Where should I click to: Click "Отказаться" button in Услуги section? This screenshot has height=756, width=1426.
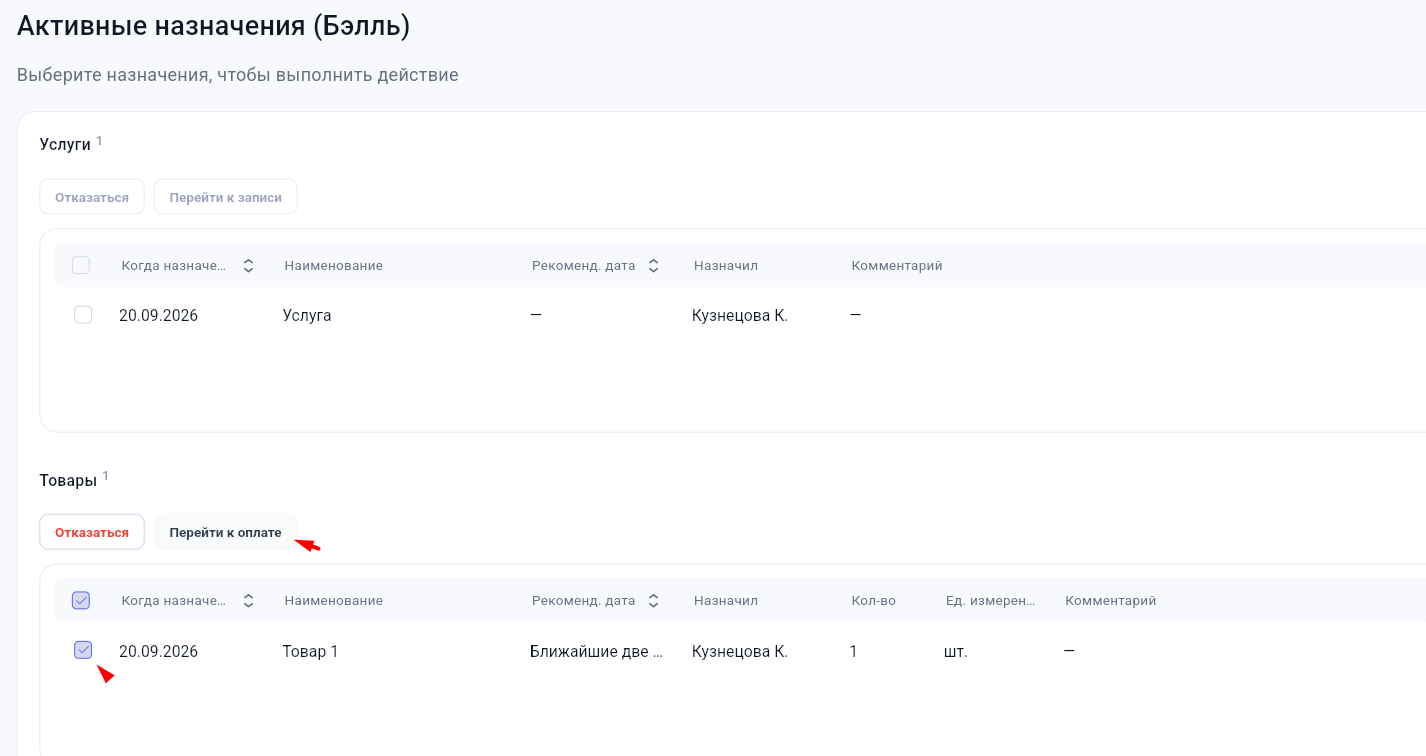click(x=92, y=197)
